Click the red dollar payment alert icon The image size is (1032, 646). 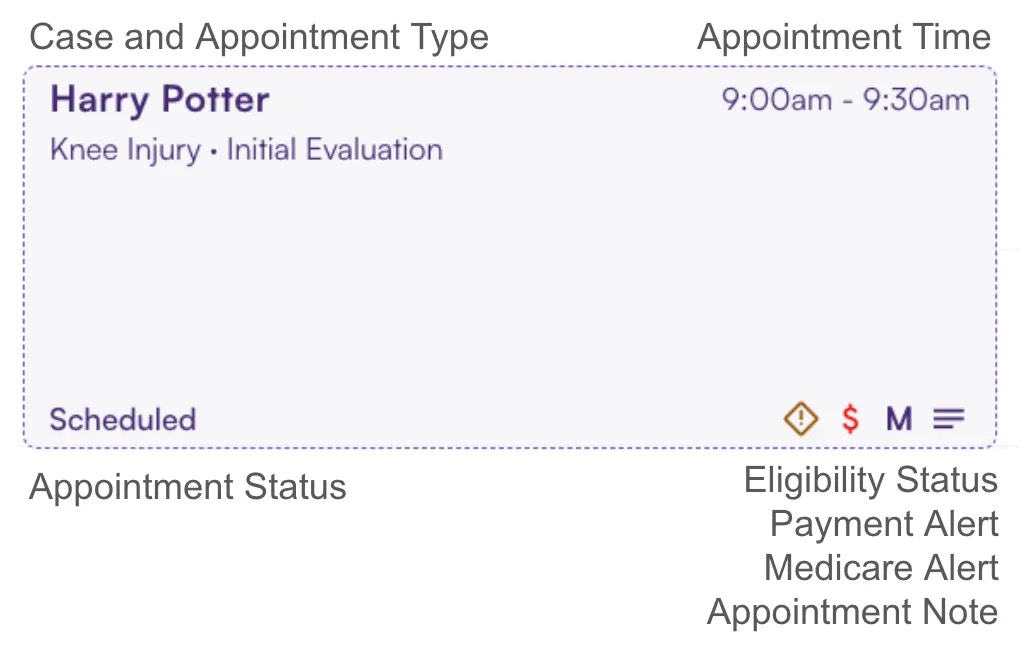pos(850,418)
